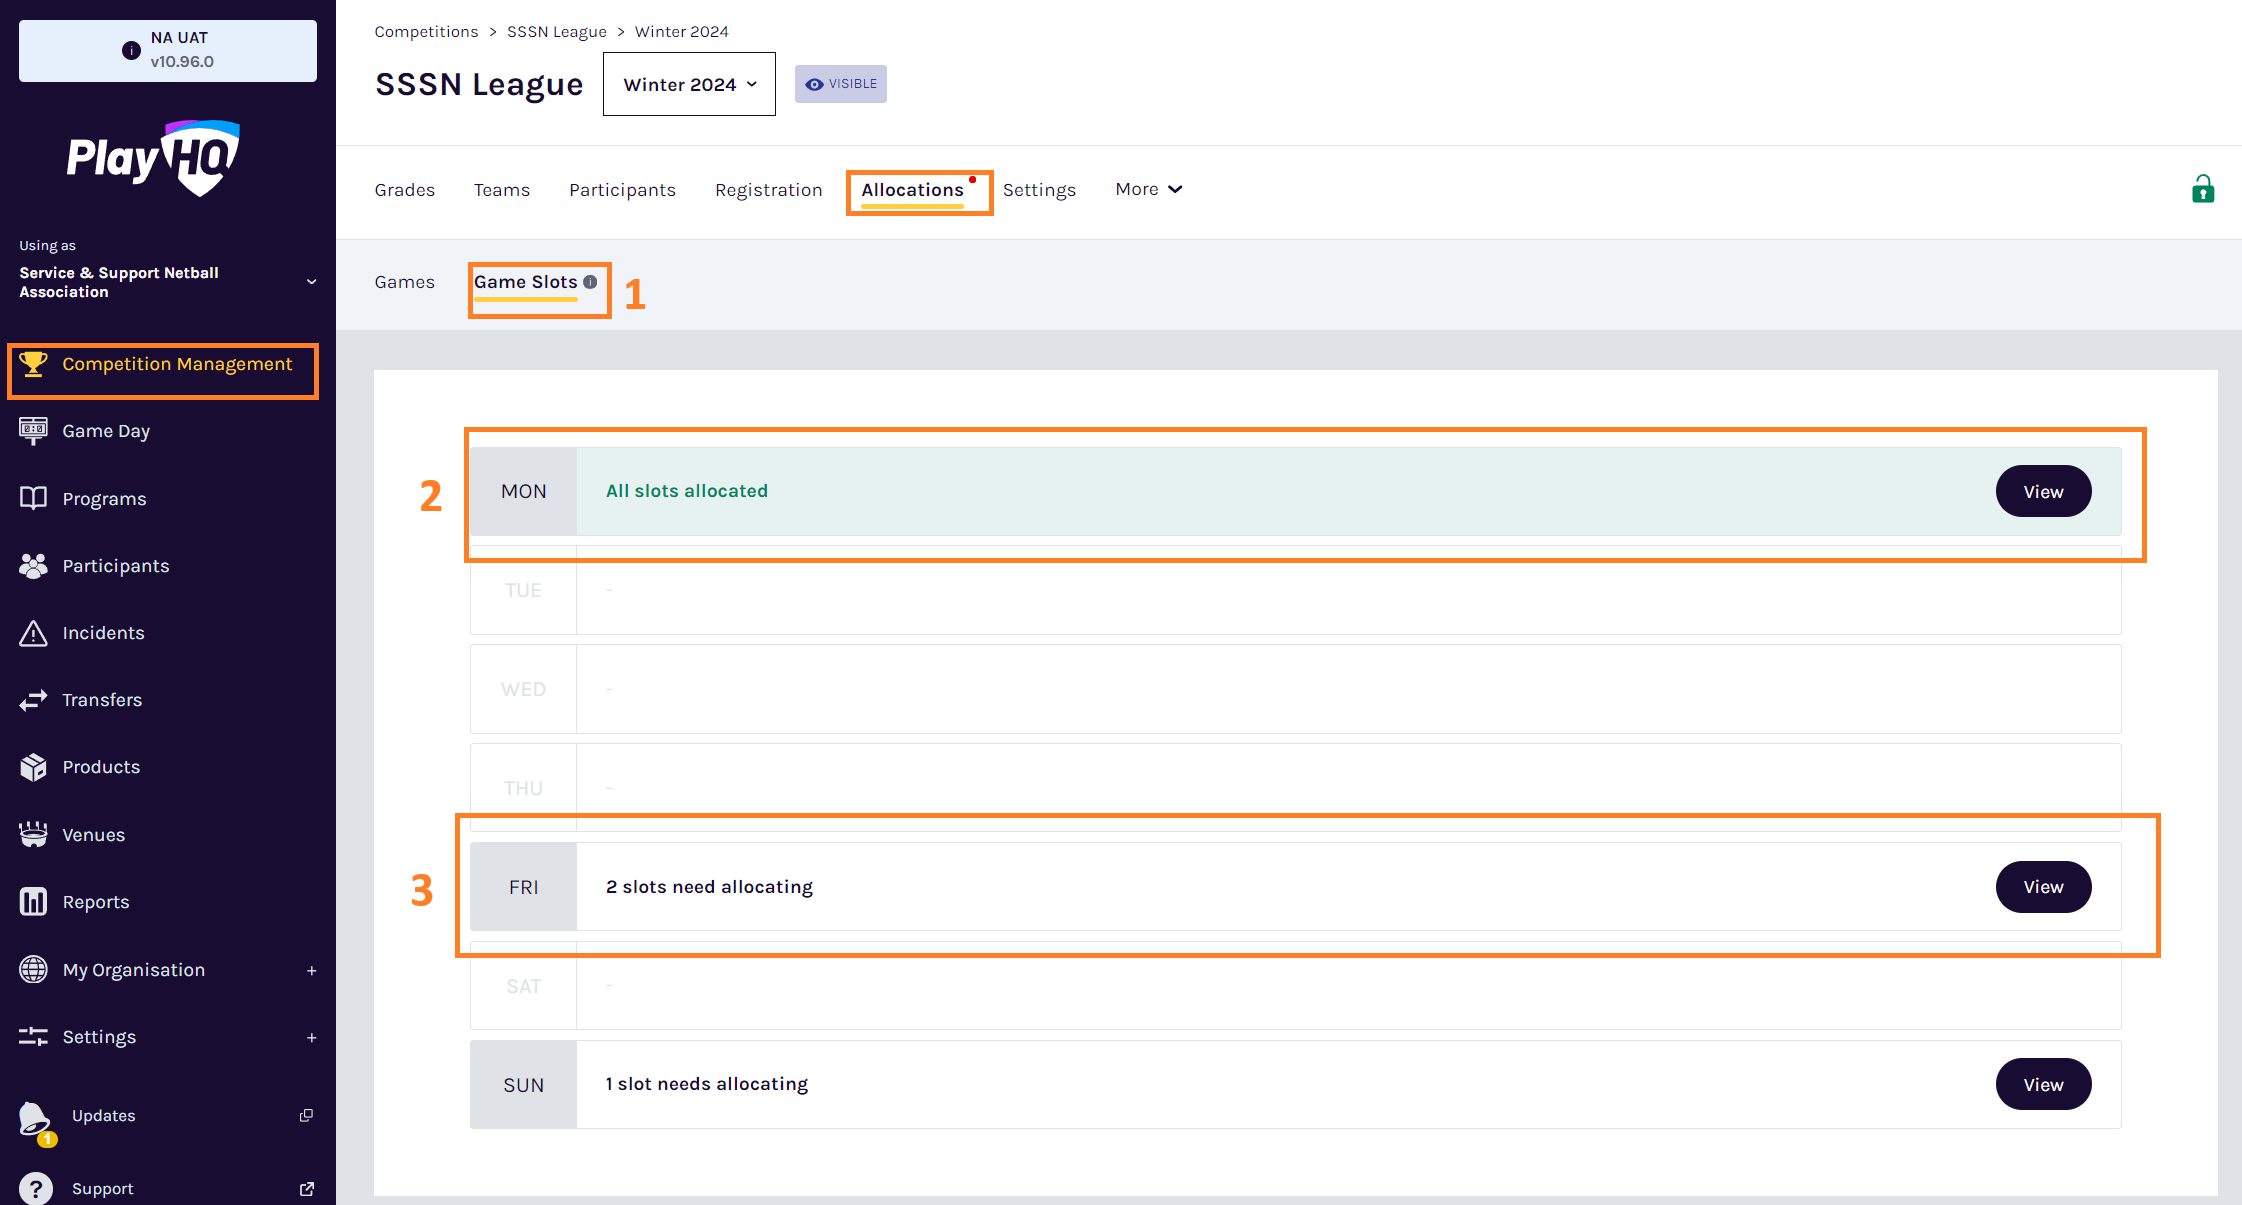The height and width of the screenshot is (1205, 2242).
Task: Expand the organisation switcher chevron
Action: [312, 282]
